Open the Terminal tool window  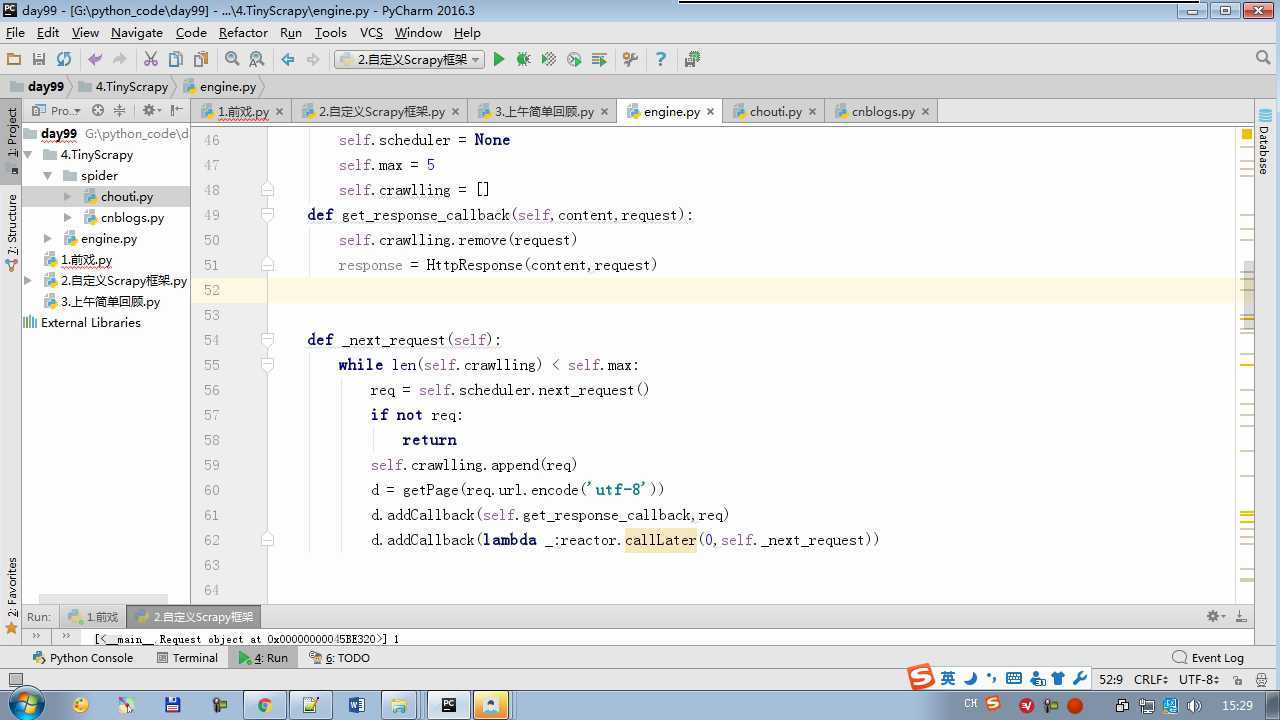pyautogui.click(x=187, y=658)
